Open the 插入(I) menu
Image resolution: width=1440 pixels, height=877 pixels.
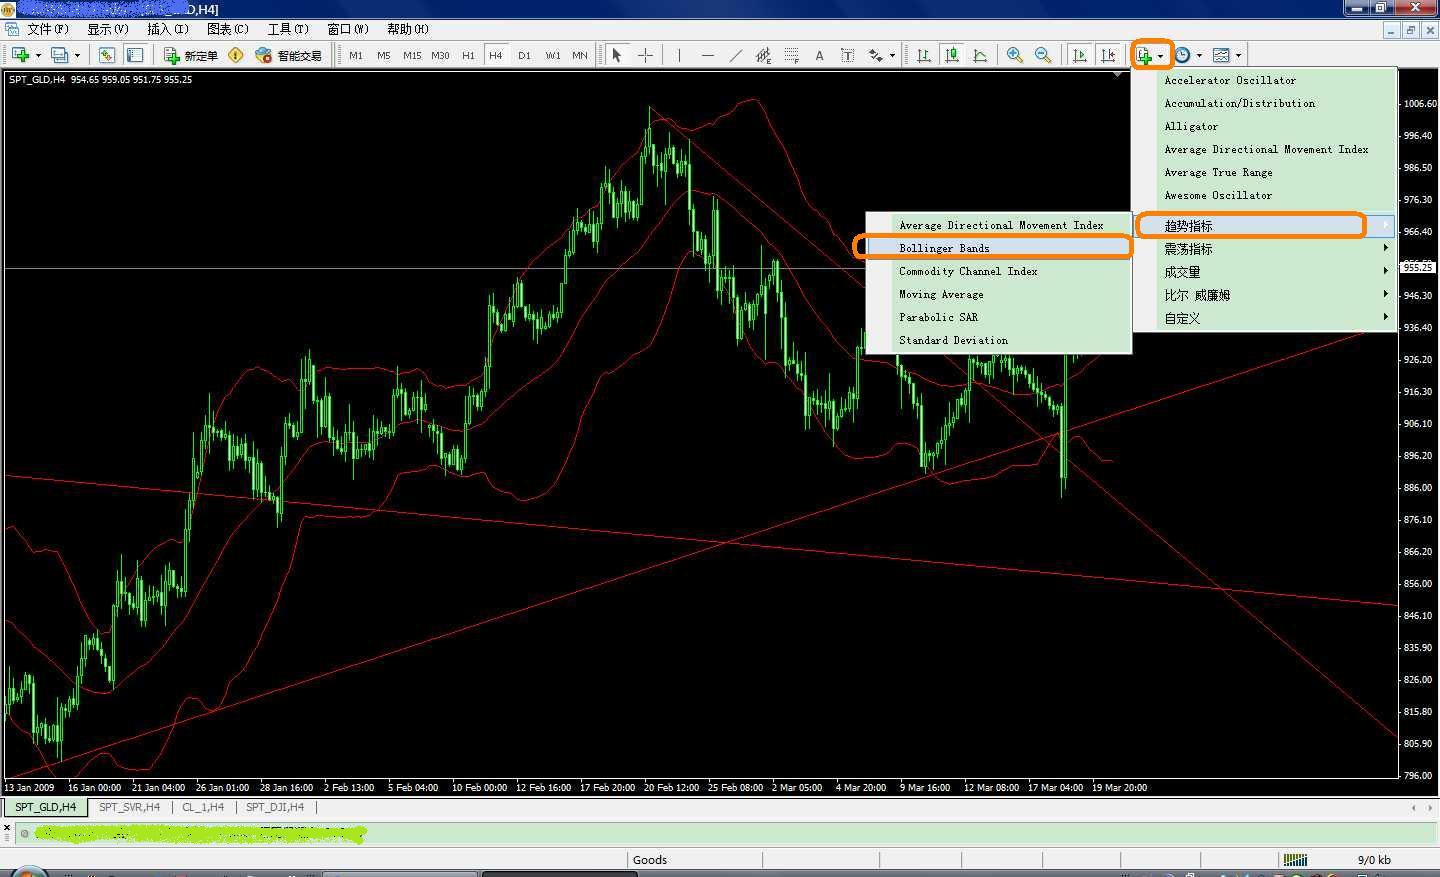[x=168, y=29]
